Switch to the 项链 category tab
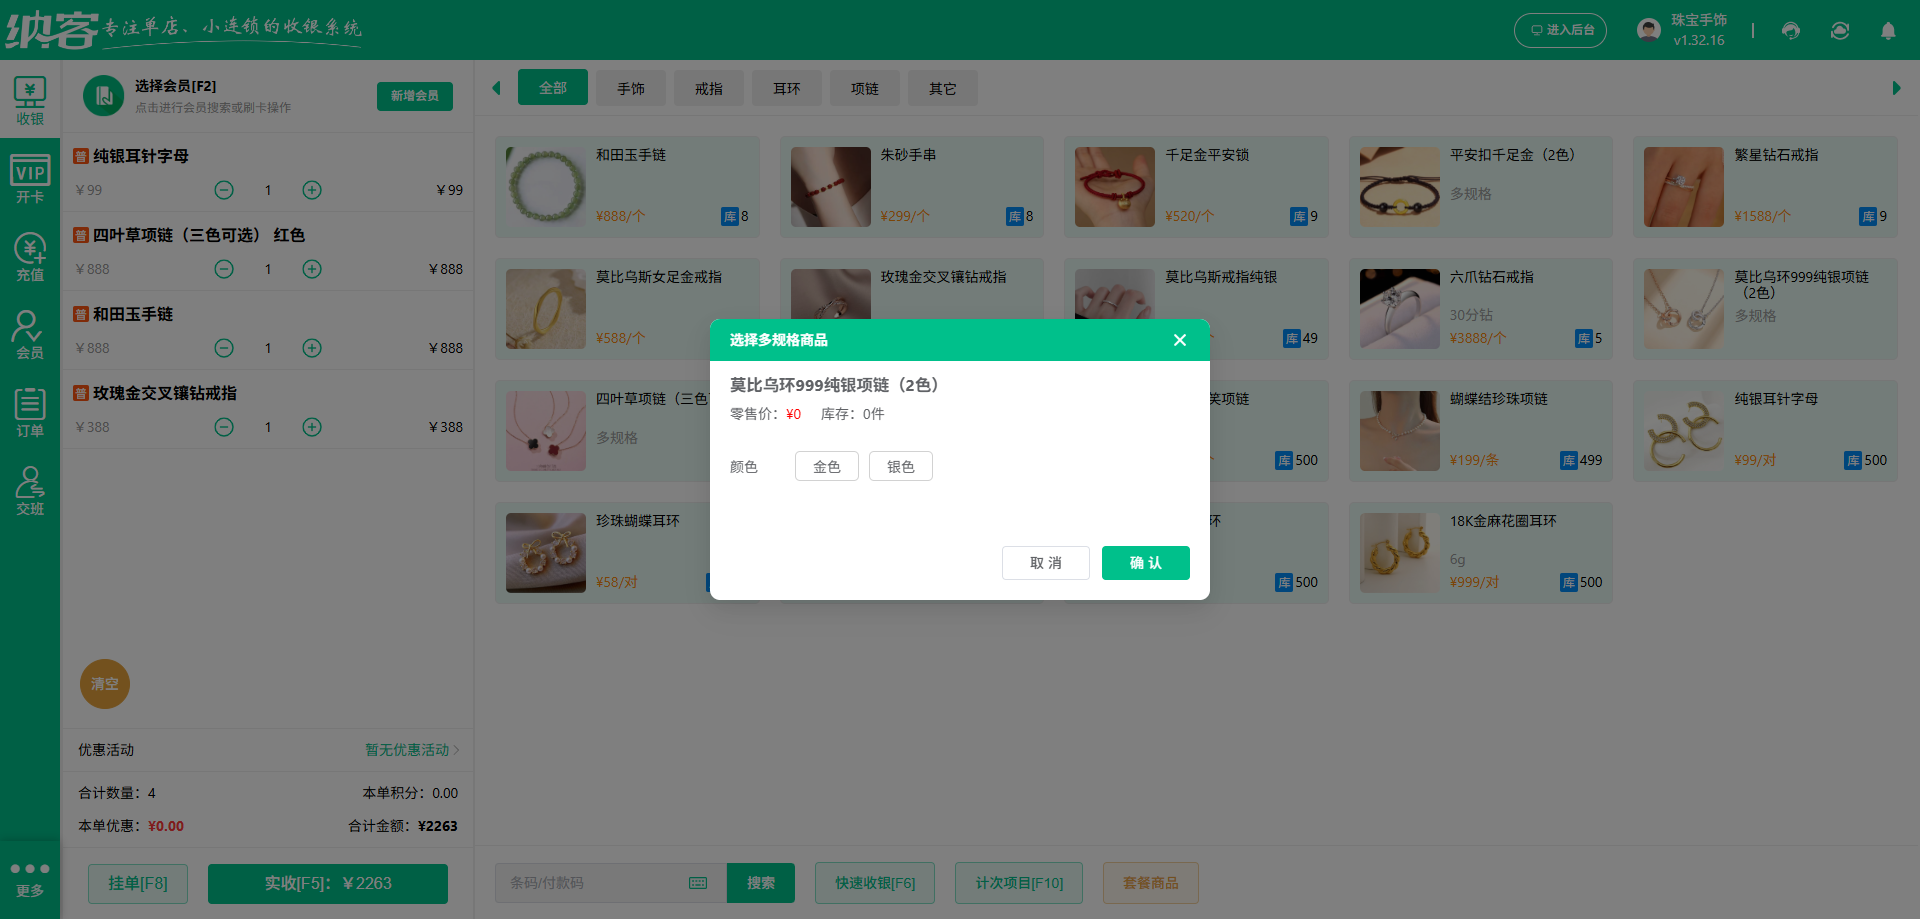This screenshot has height=919, width=1920. click(x=864, y=88)
